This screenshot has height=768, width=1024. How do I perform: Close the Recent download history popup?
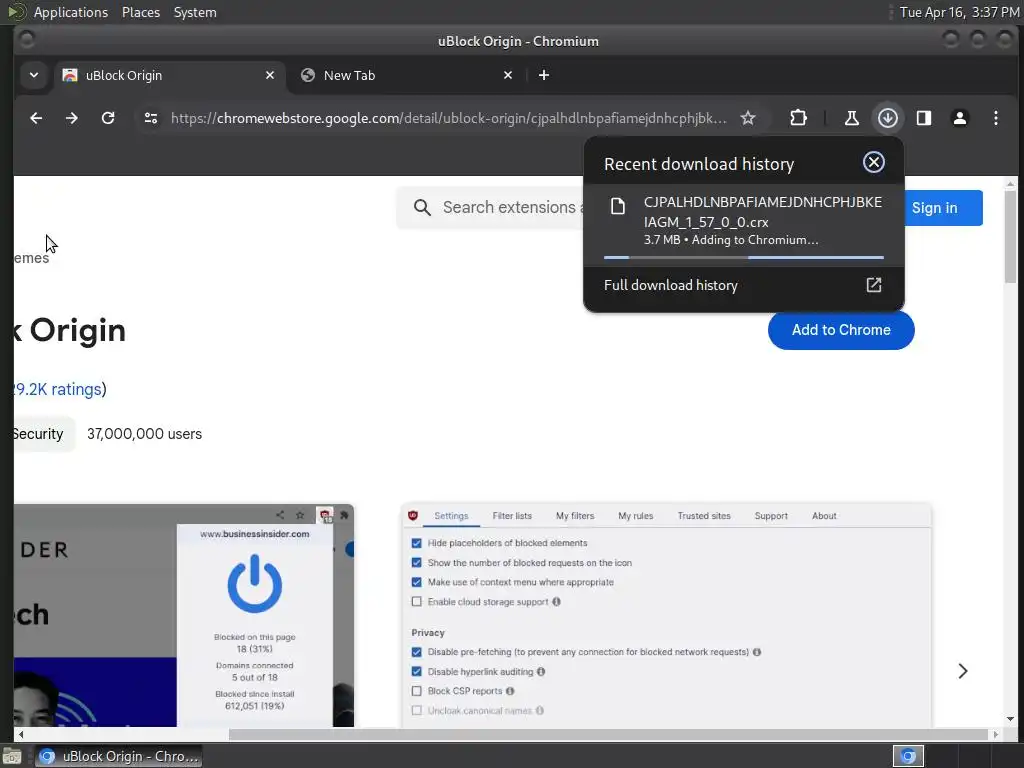point(874,162)
